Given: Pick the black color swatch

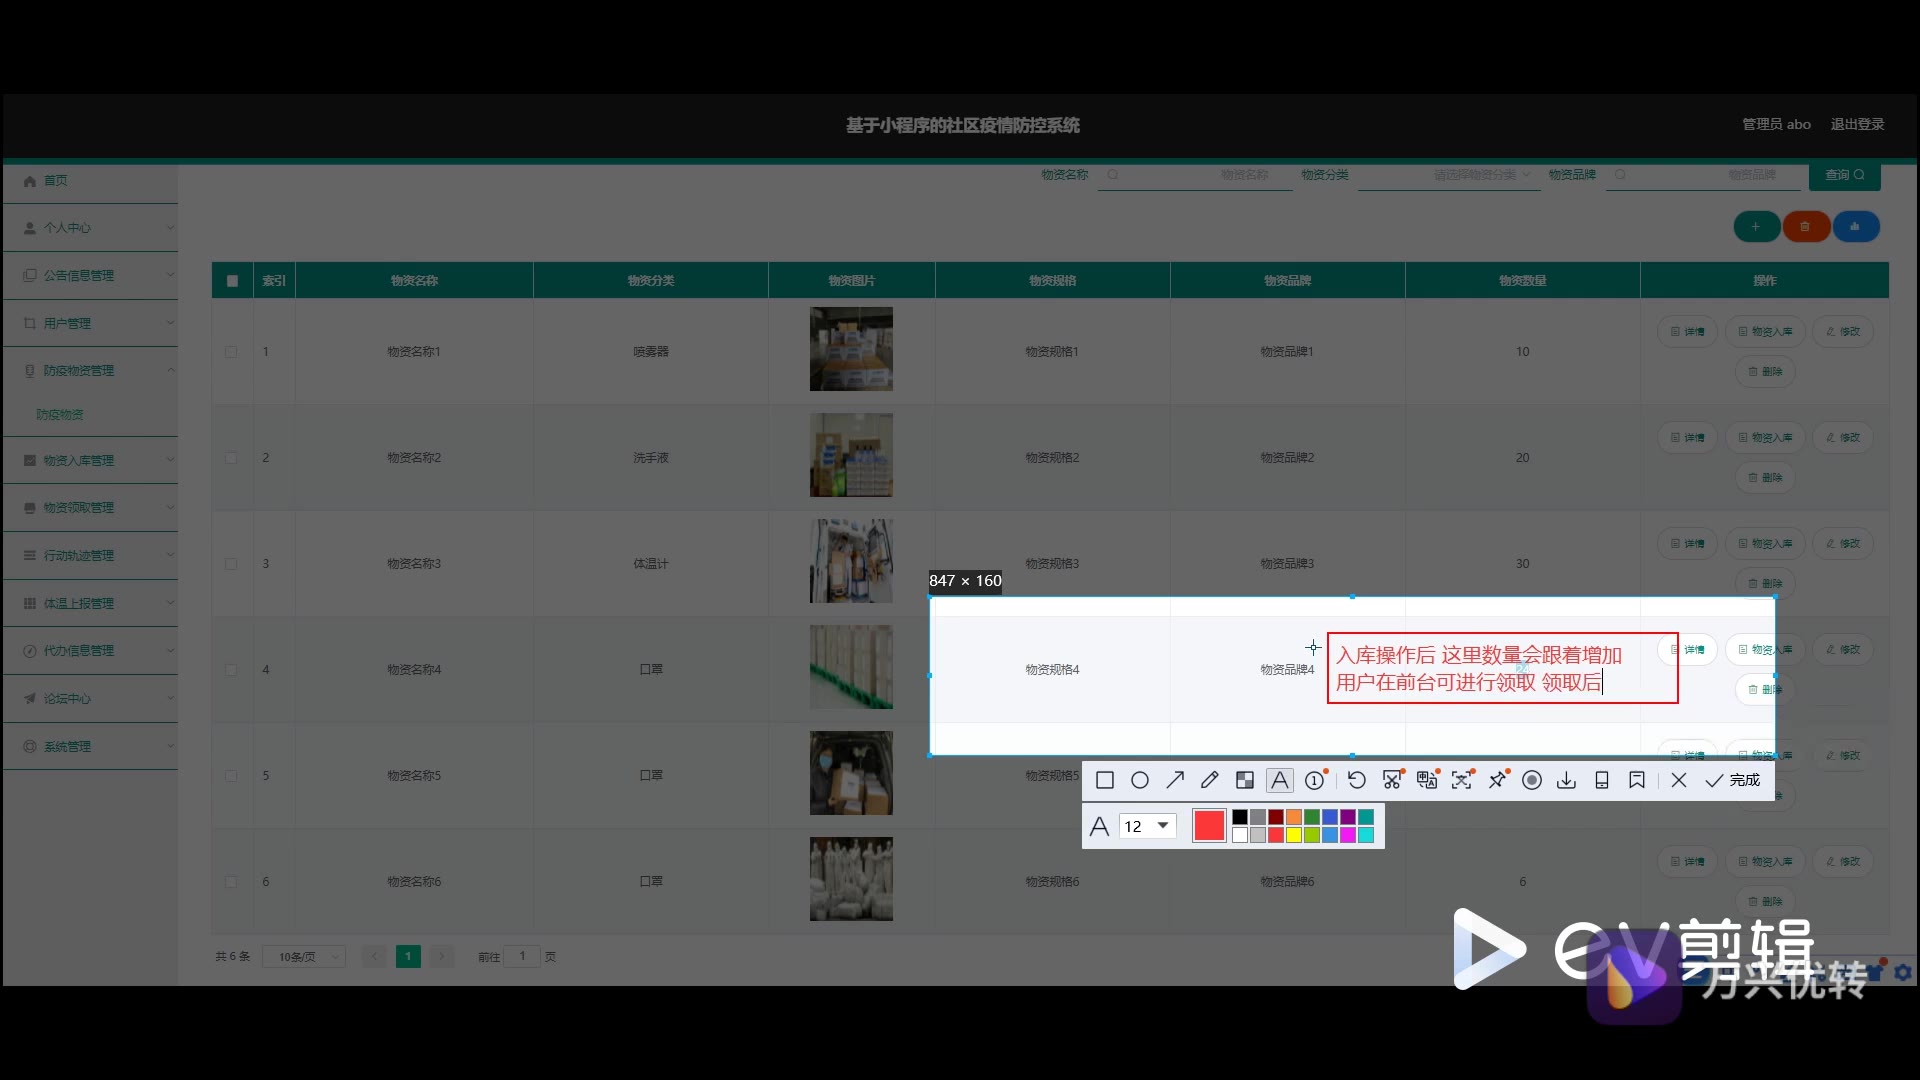Looking at the screenshot, I should coord(1240,817).
